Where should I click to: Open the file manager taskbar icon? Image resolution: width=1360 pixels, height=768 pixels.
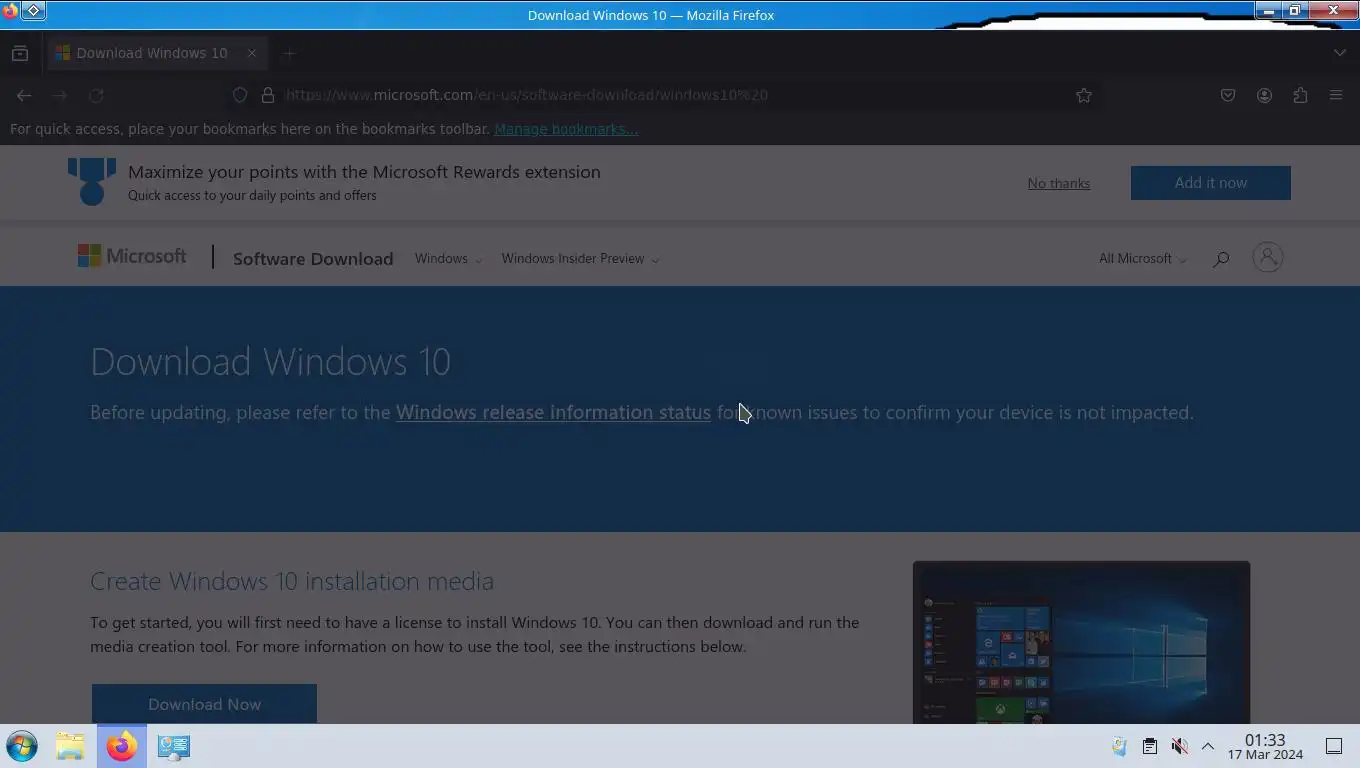point(70,746)
